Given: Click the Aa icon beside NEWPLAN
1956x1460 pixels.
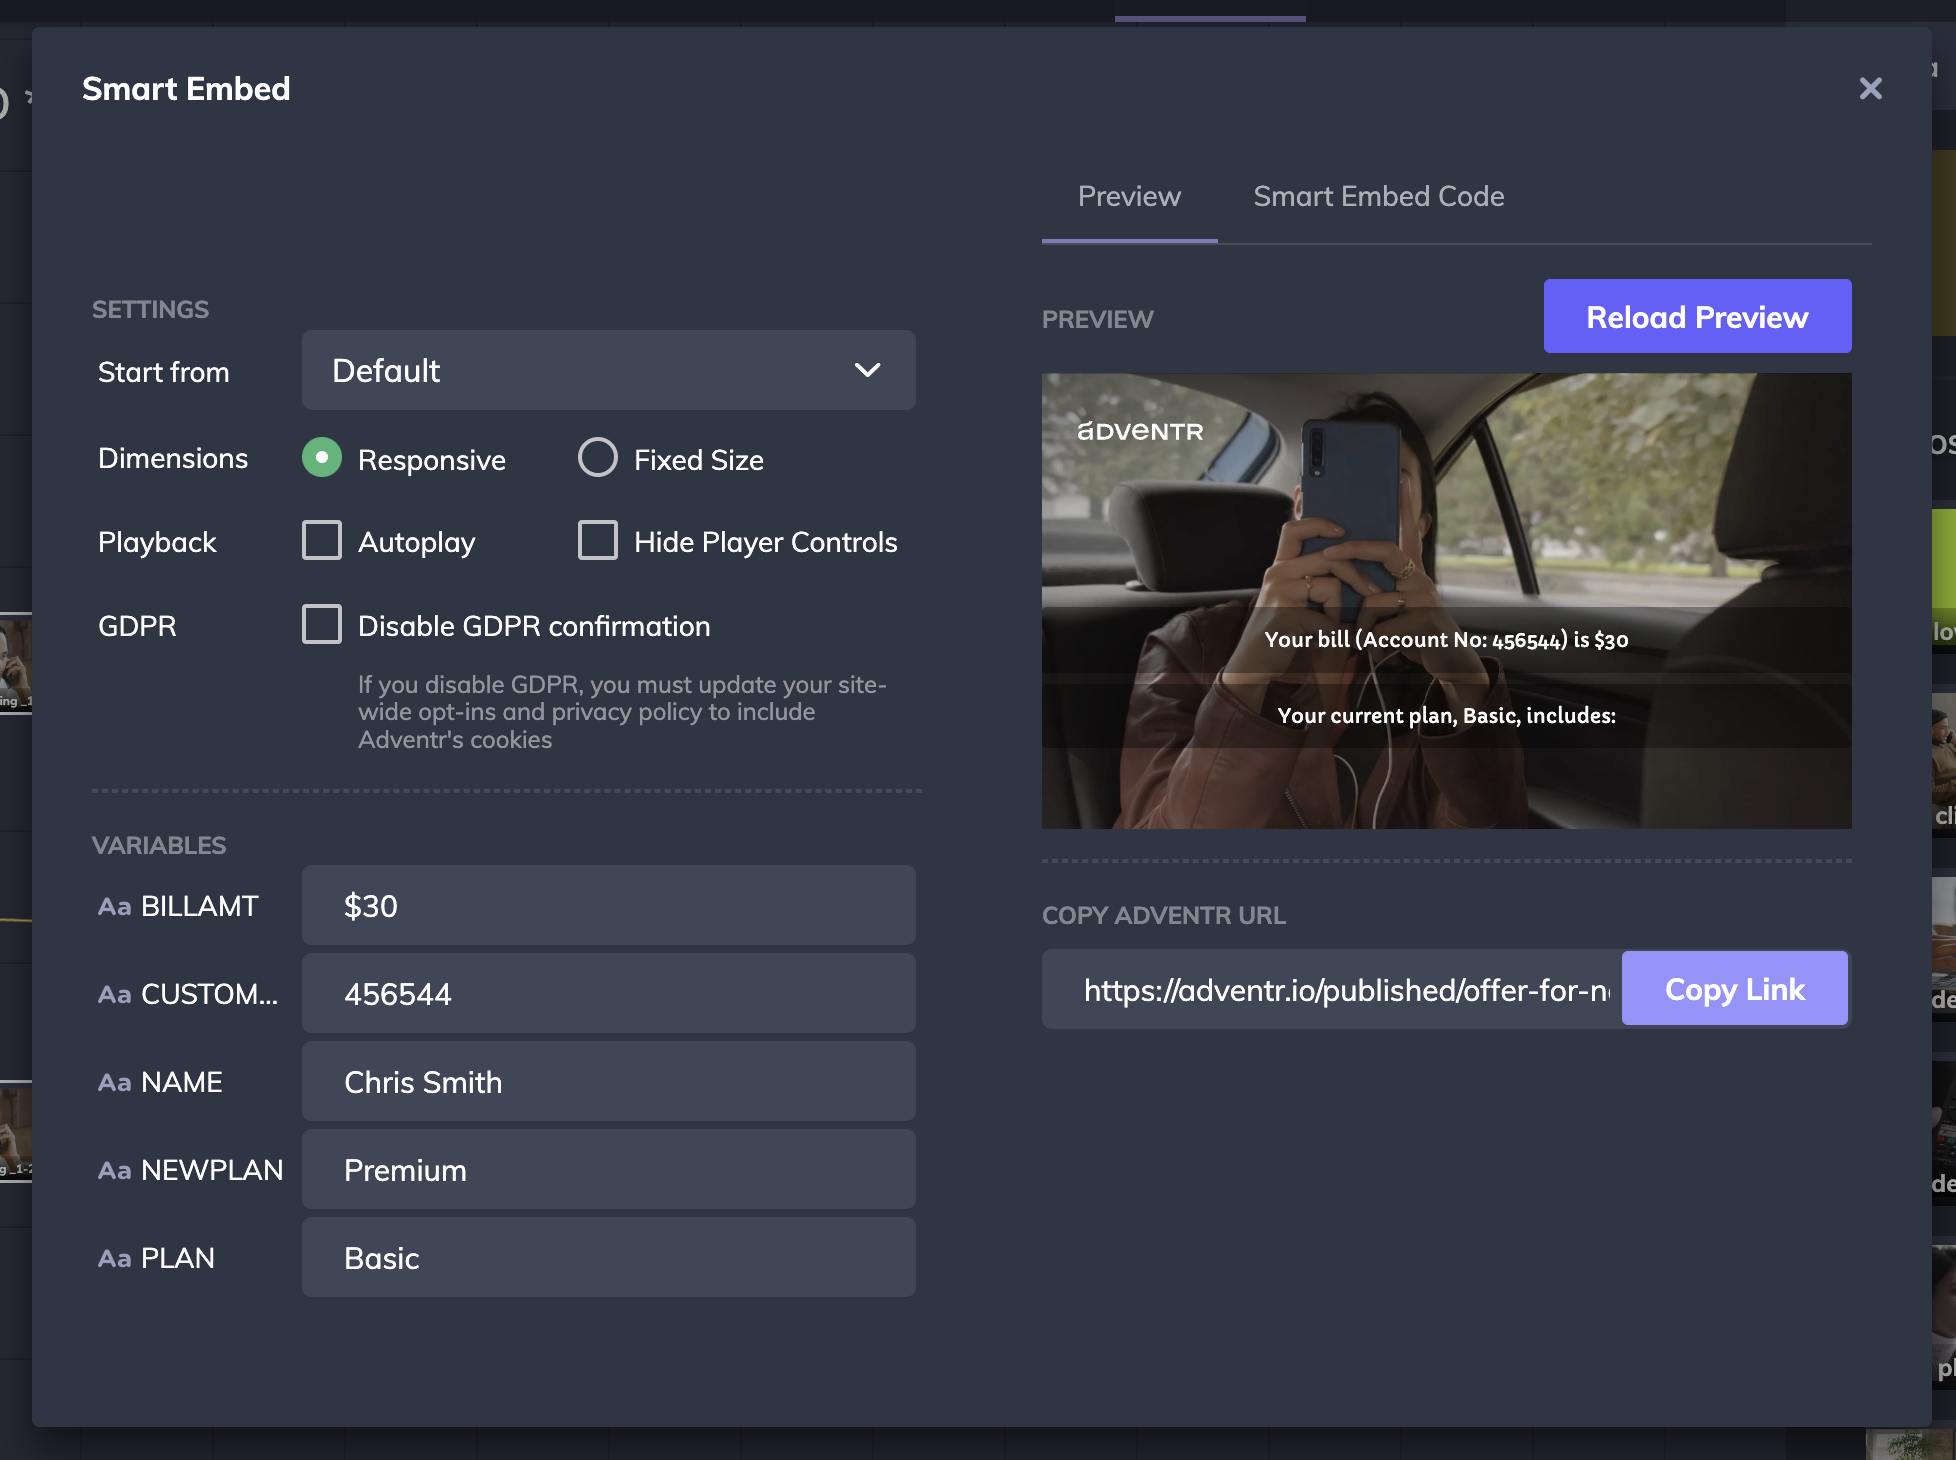Looking at the screenshot, I should coord(115,1171).
